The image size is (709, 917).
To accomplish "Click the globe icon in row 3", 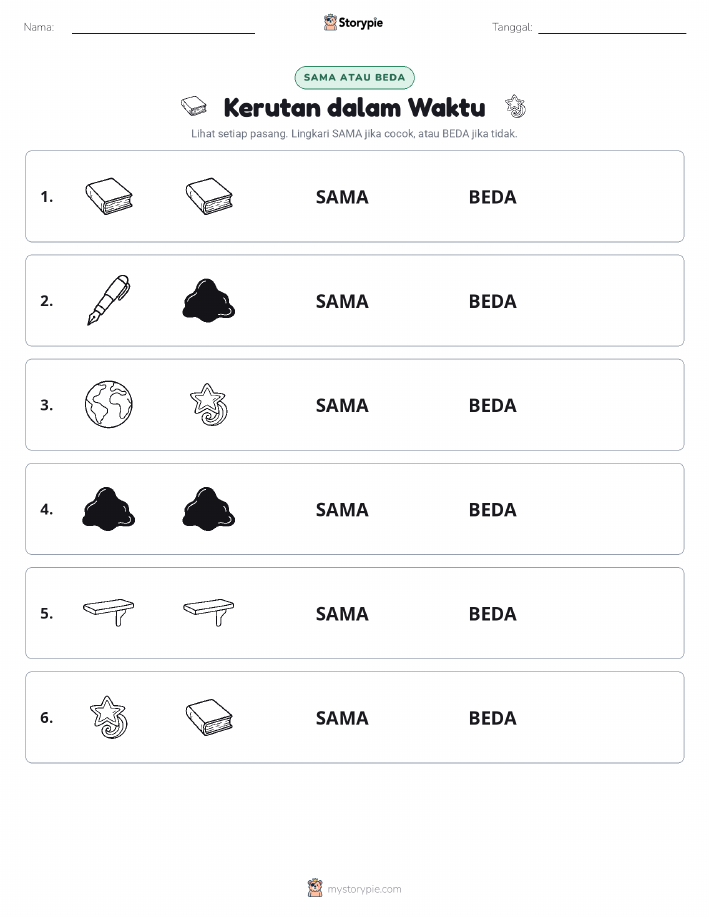I will coord(109,404).
